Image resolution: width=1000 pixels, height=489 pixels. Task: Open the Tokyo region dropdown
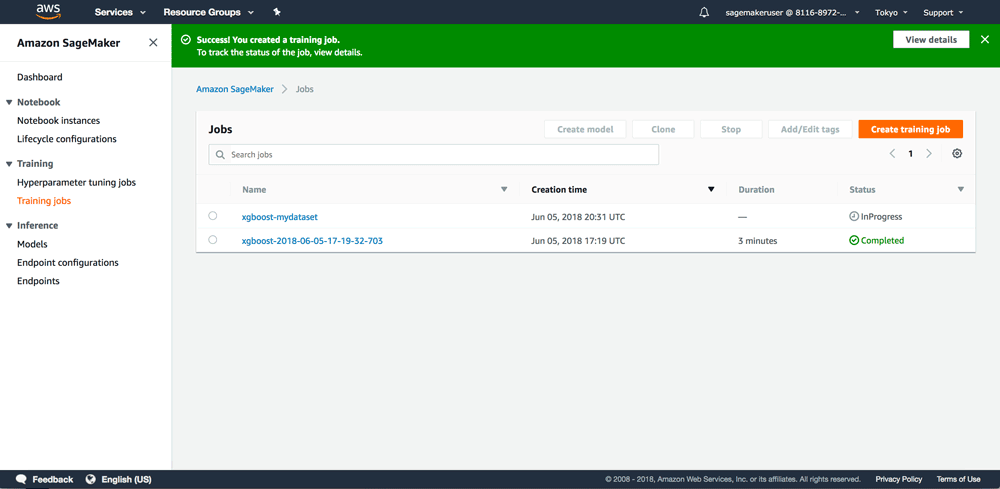click(892, 13)
